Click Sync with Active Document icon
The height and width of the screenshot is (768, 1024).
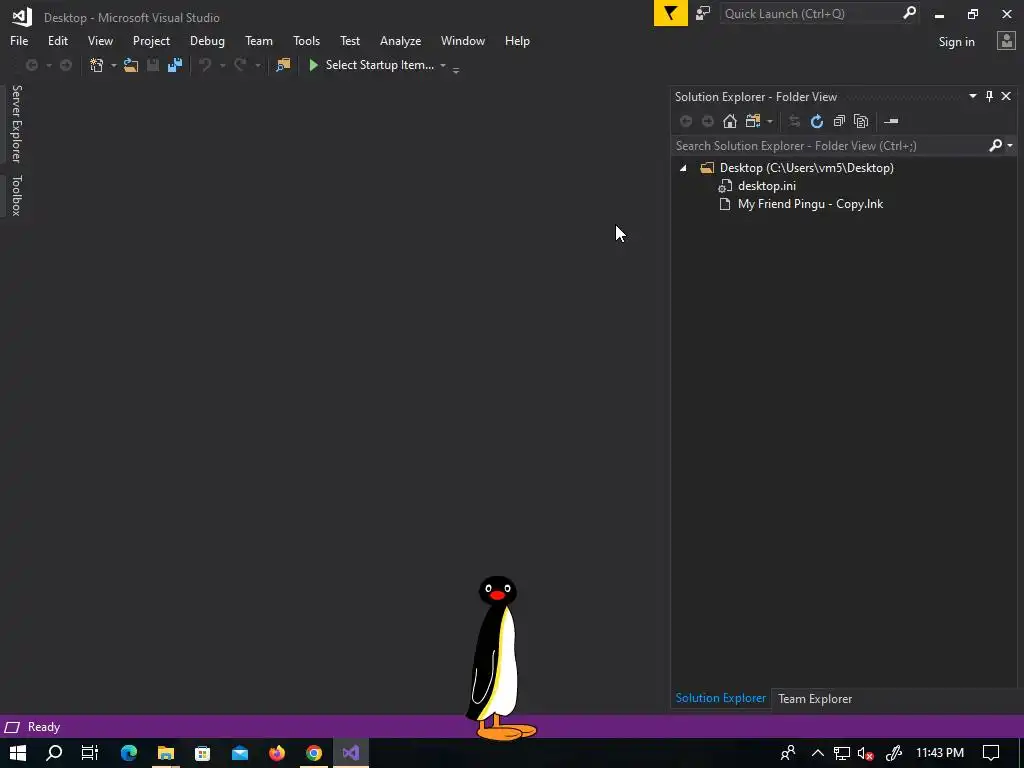(794, 121)
